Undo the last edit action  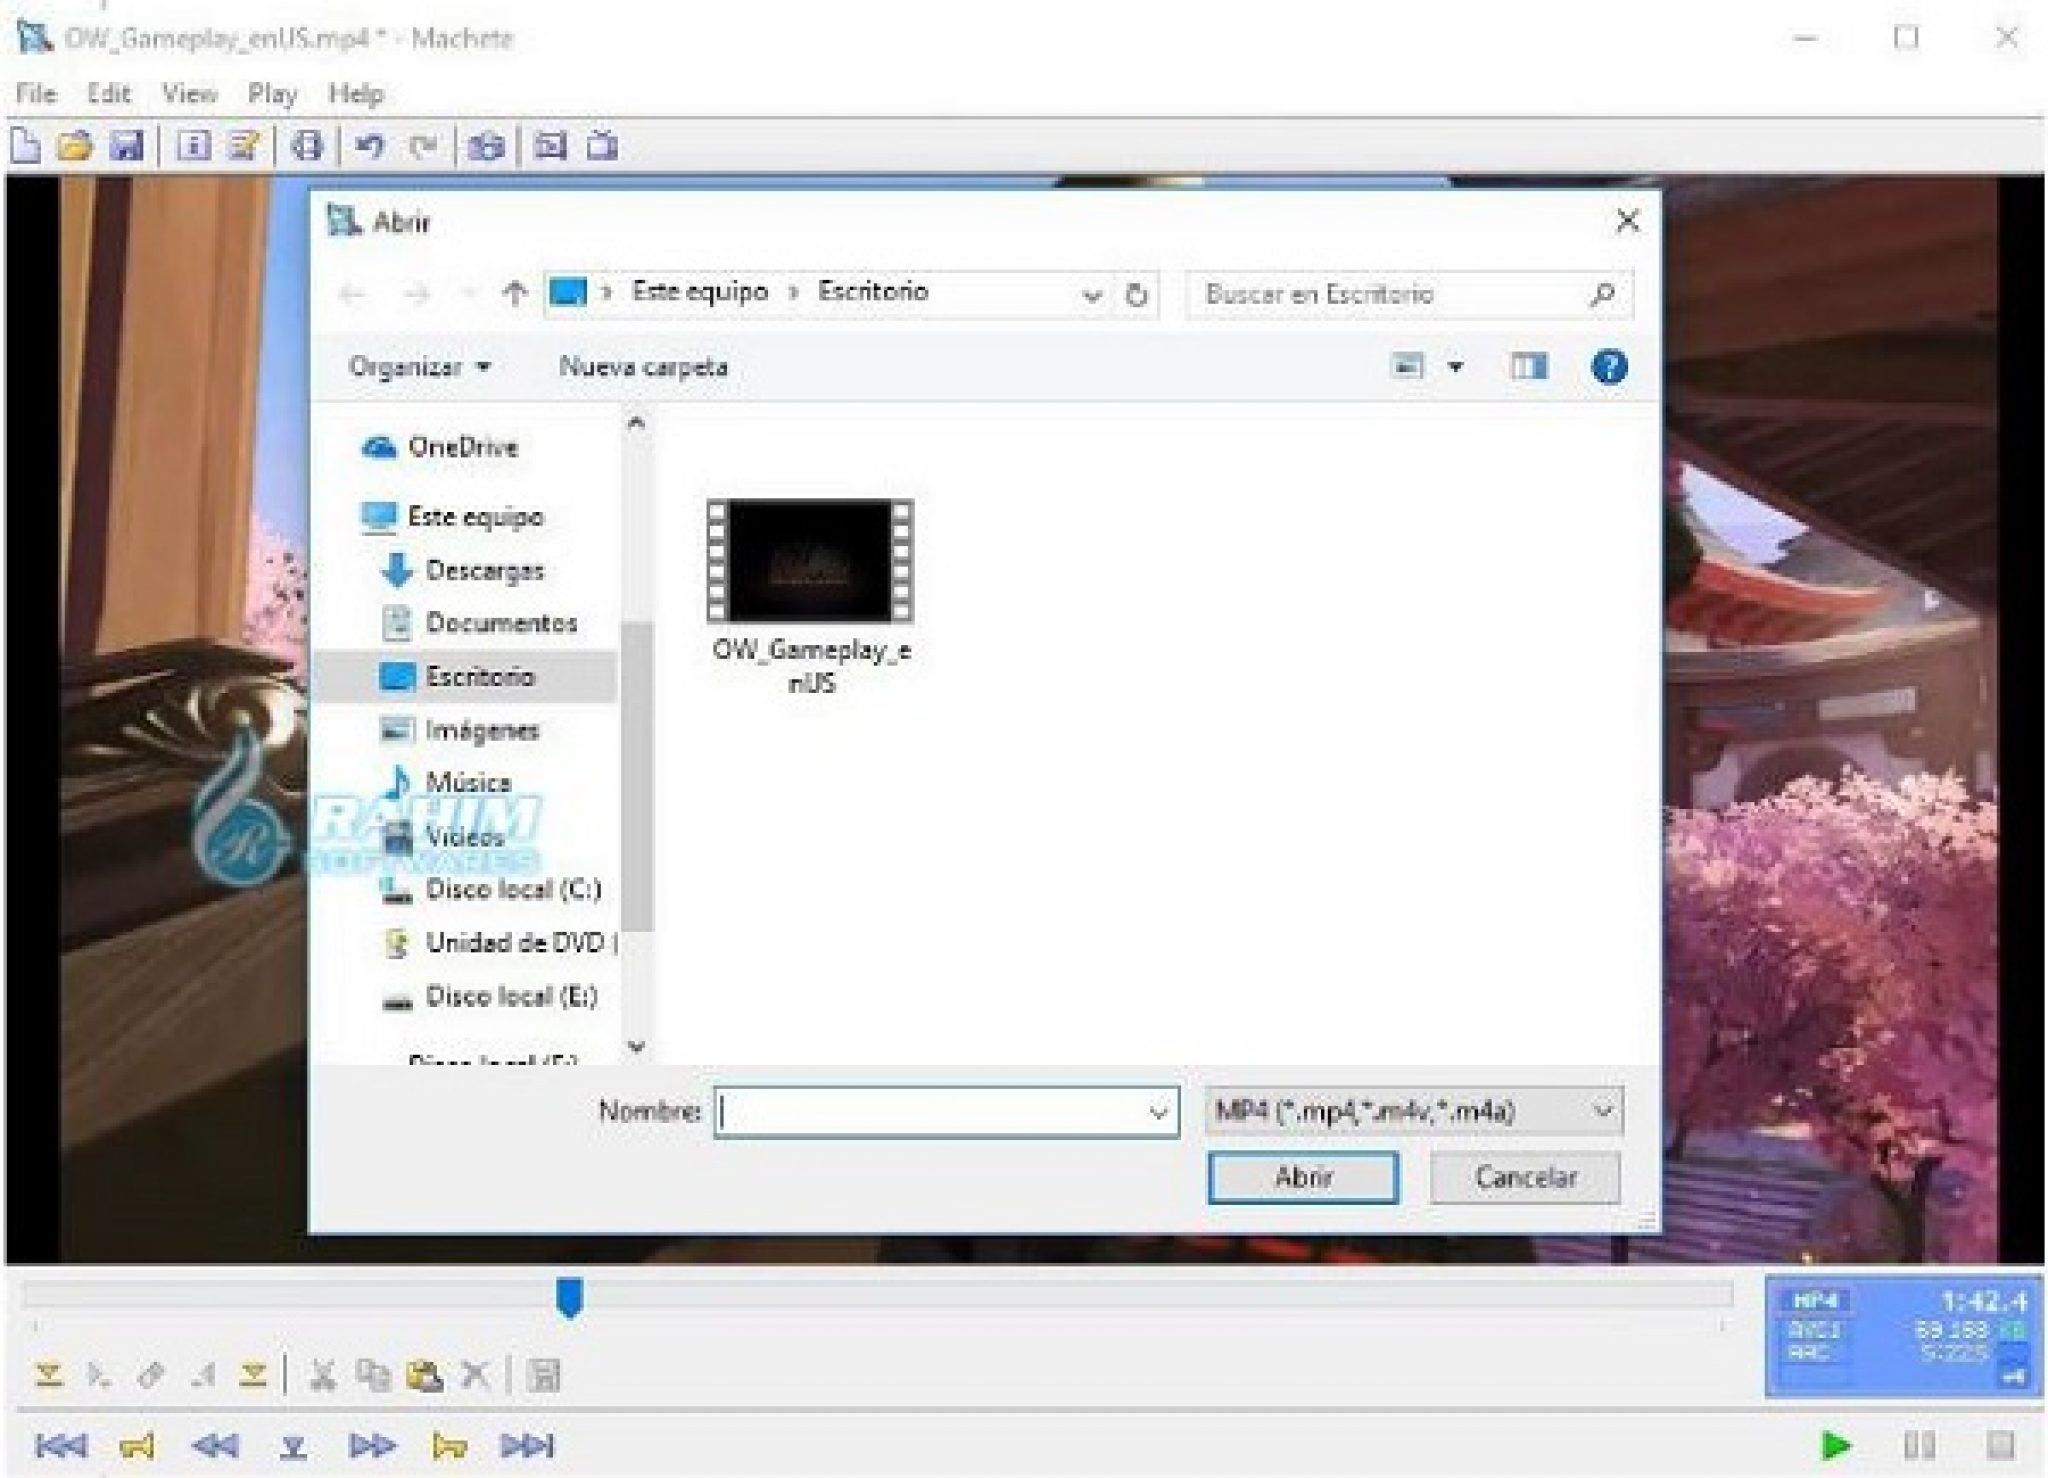[370, 146]
